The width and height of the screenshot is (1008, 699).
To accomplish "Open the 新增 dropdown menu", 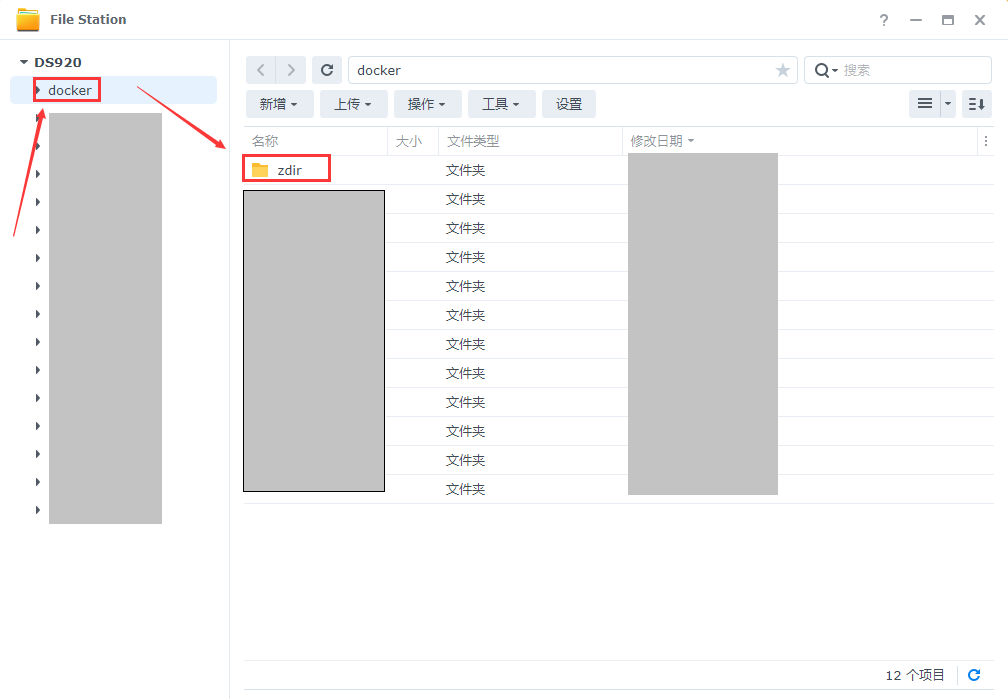I will point(279,104).
